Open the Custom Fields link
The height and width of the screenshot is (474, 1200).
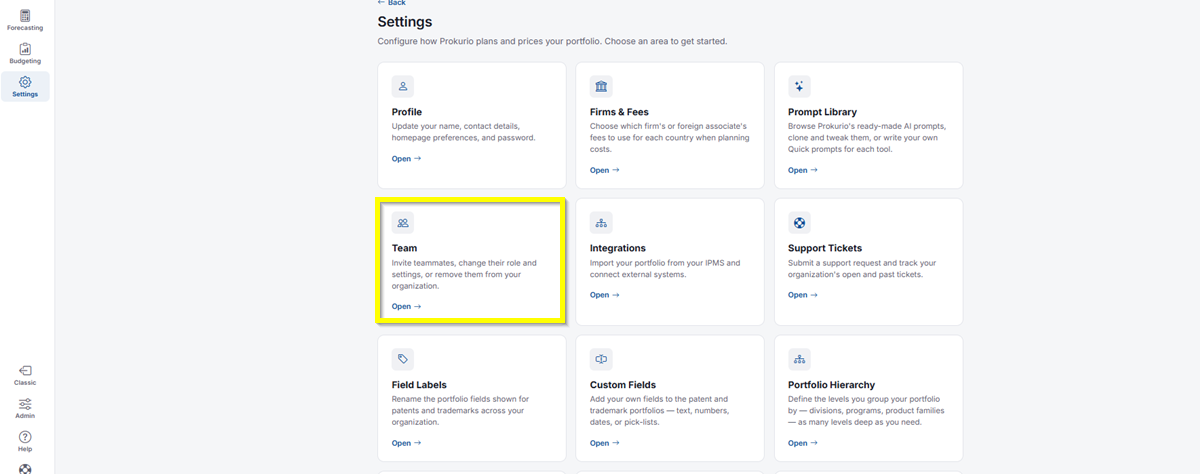tap(604, 443)
